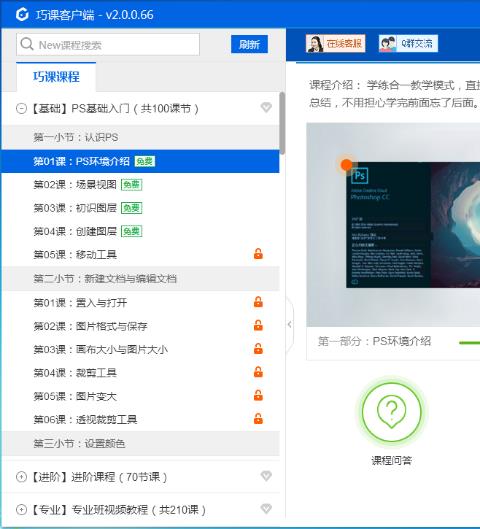Click caption 第一部分：PS环境介绍

click(x=374, y=341)
